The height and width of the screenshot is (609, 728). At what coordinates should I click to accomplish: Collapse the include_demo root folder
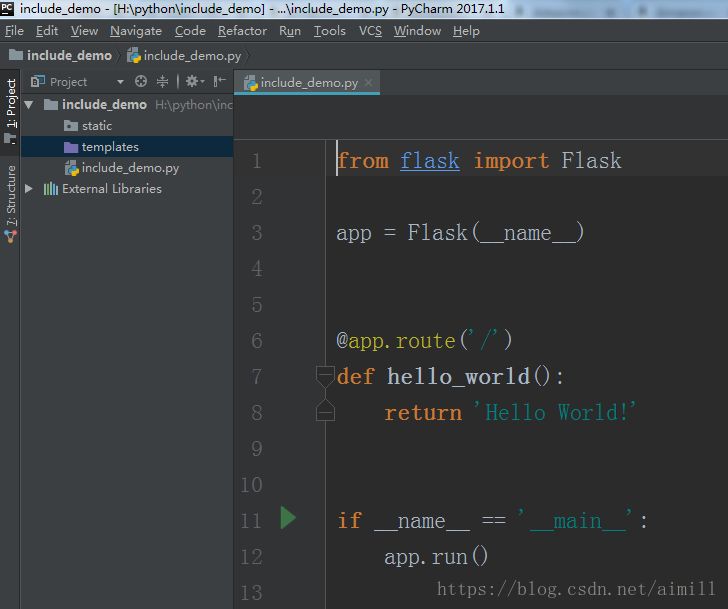(29, 105)
